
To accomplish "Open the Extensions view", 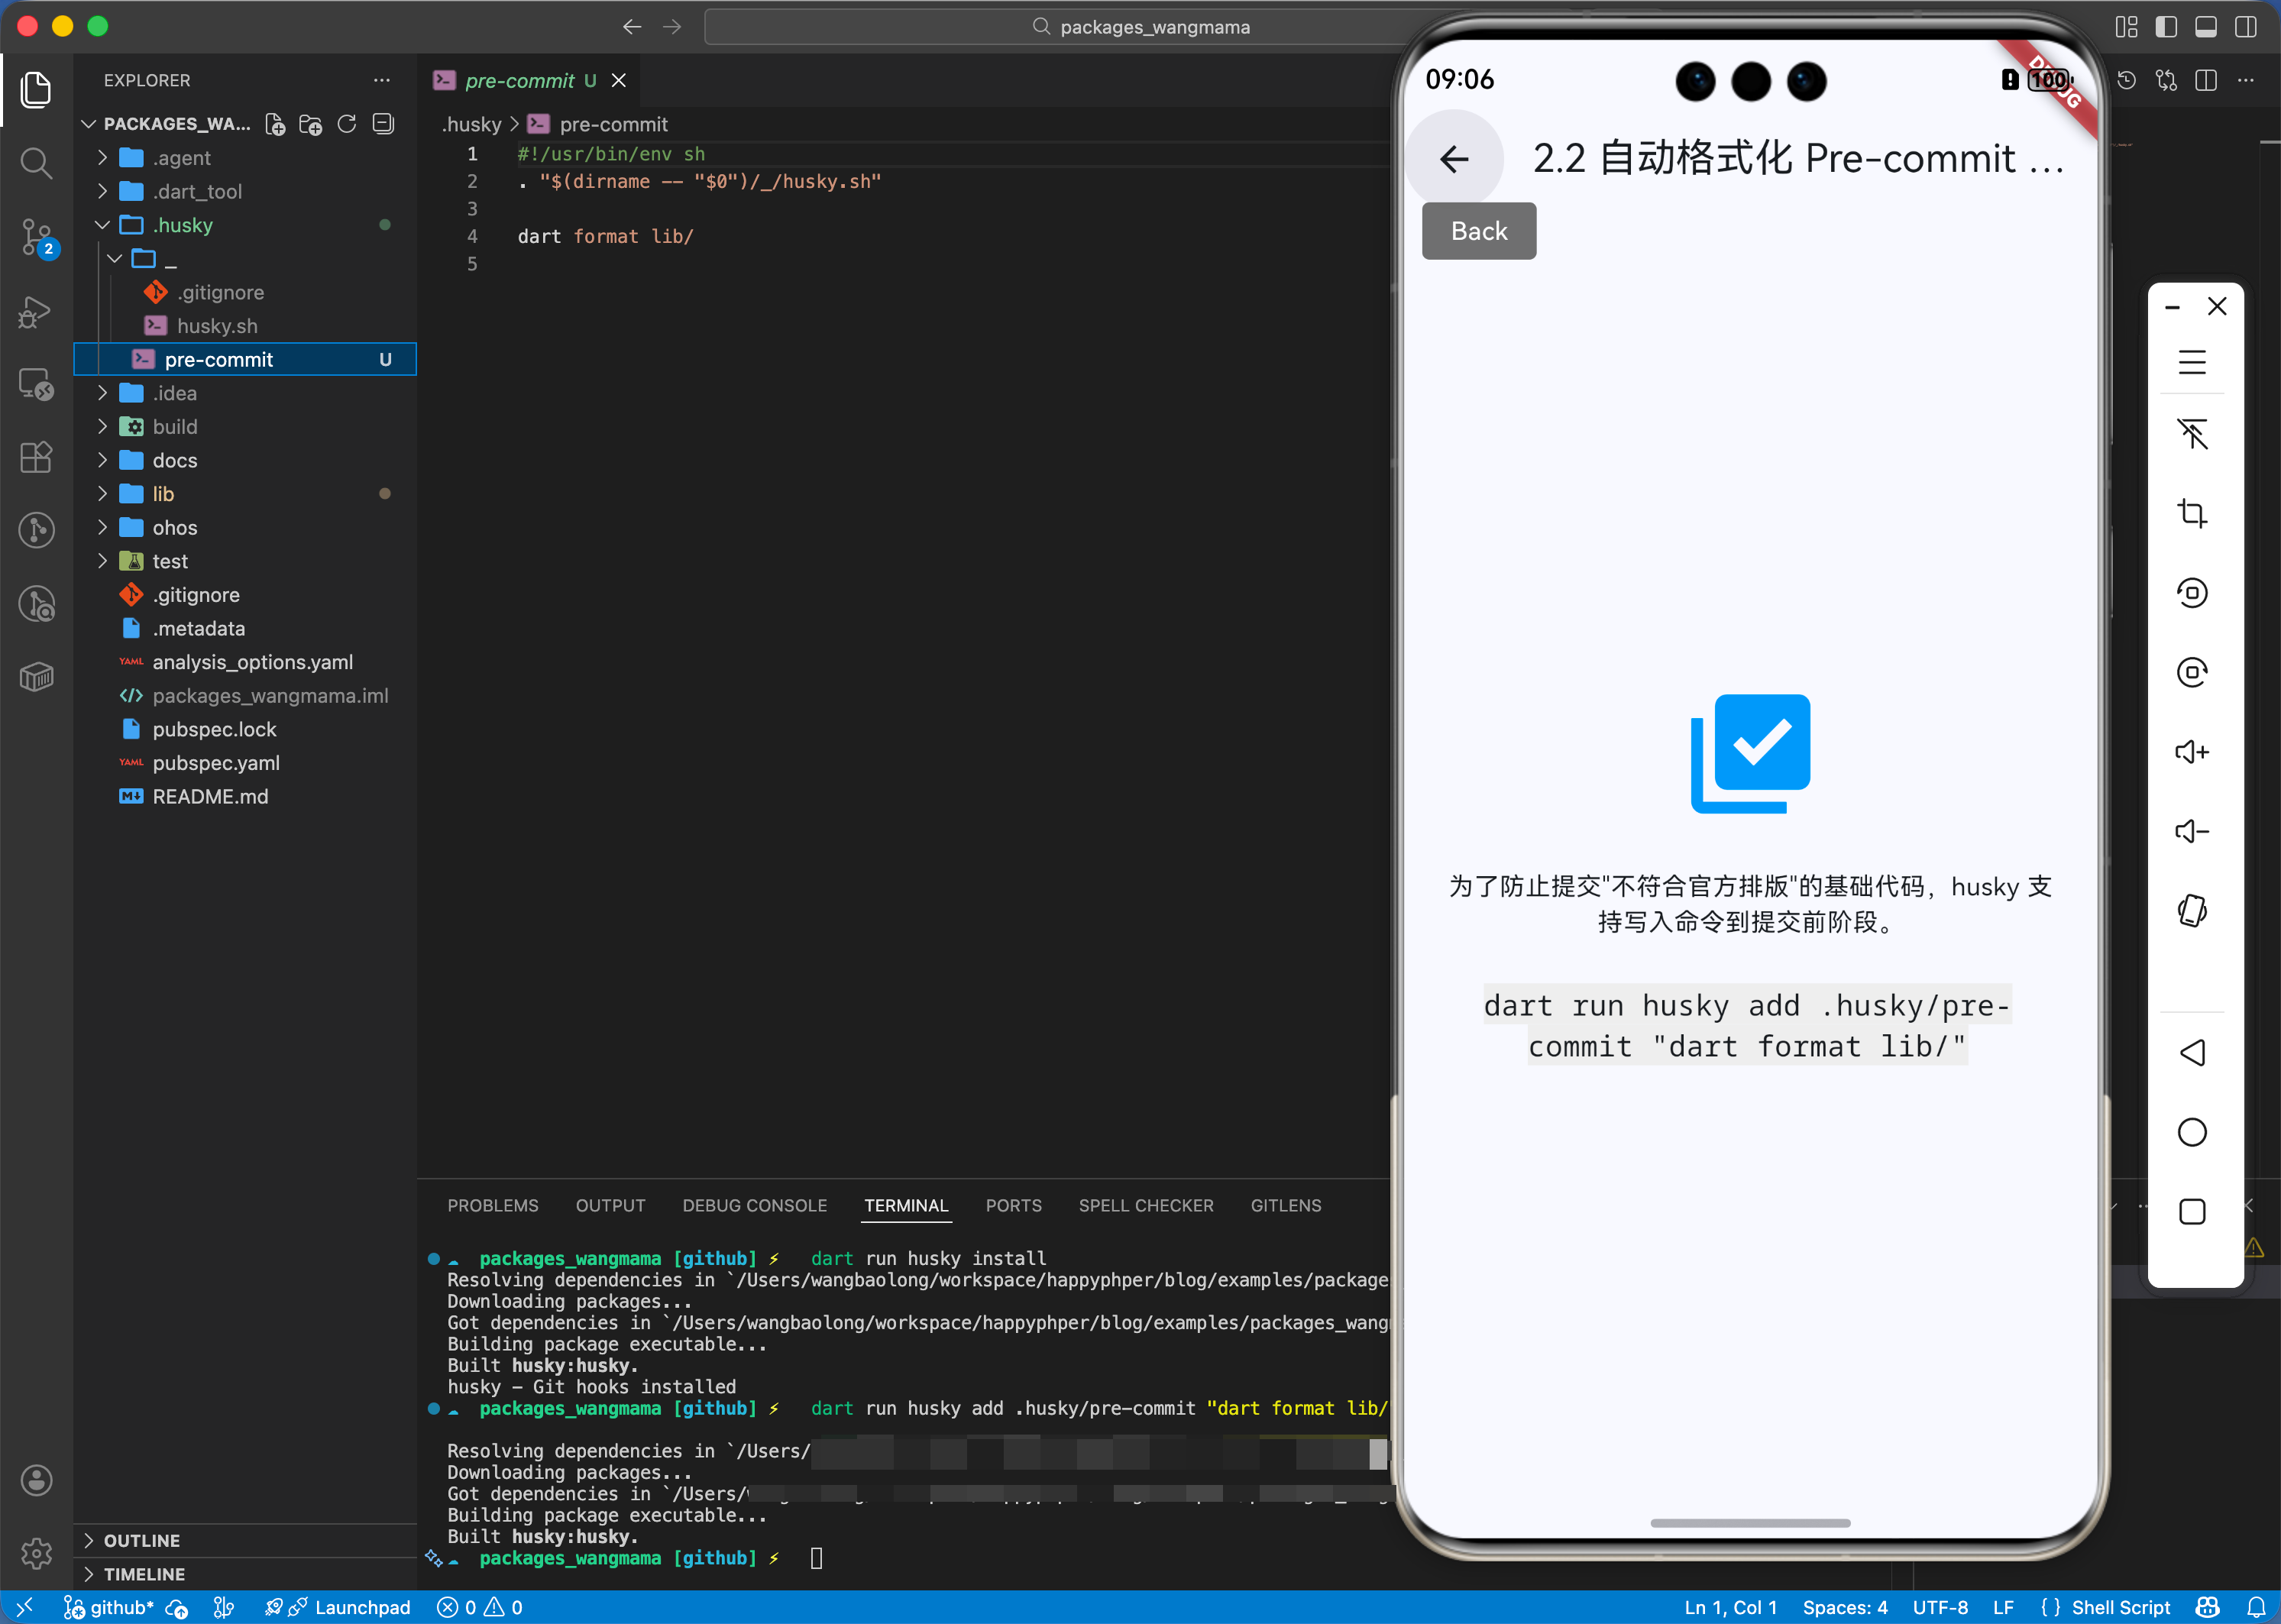I will (x=36, y=457).
